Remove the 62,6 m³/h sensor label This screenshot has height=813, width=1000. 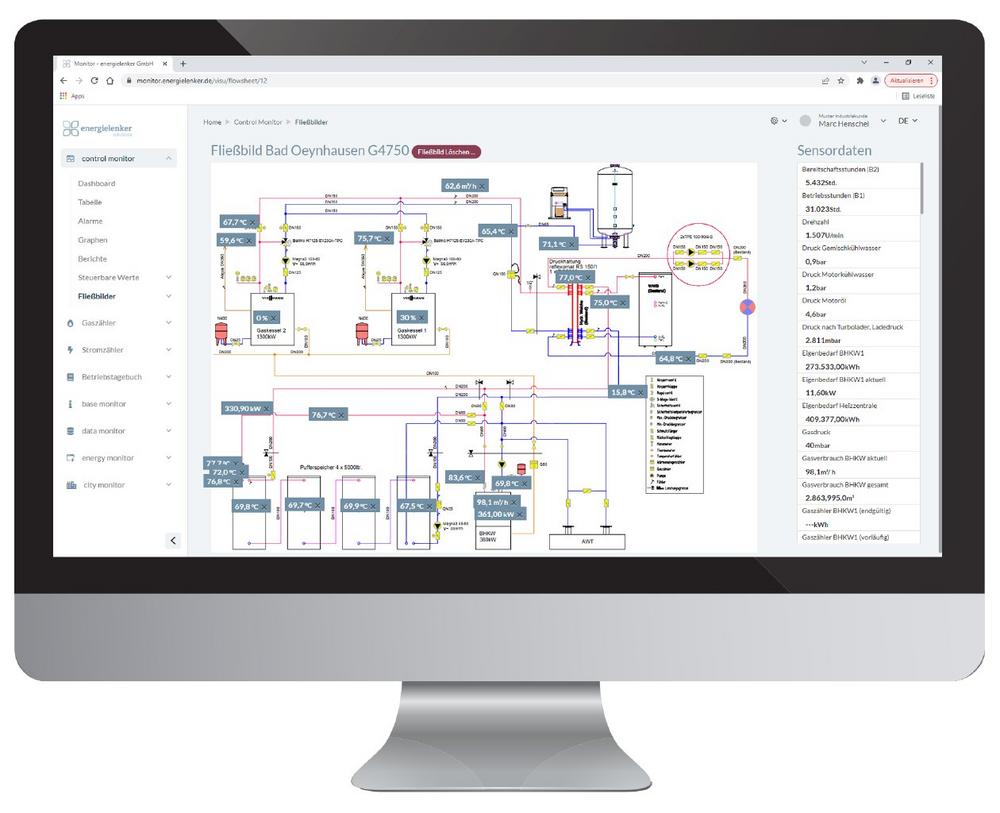pos(483,186)
